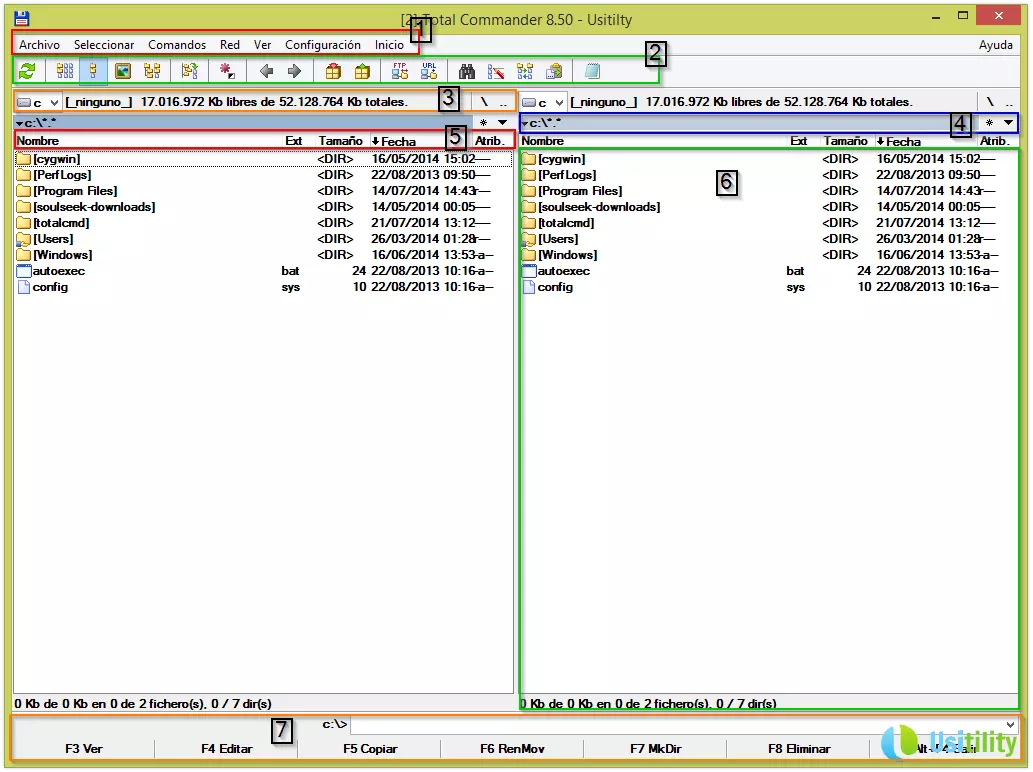The width and height of the screenshot is (1033, 772).
Task: Toggle the brief file list view icon
Action: coord(65,71)
